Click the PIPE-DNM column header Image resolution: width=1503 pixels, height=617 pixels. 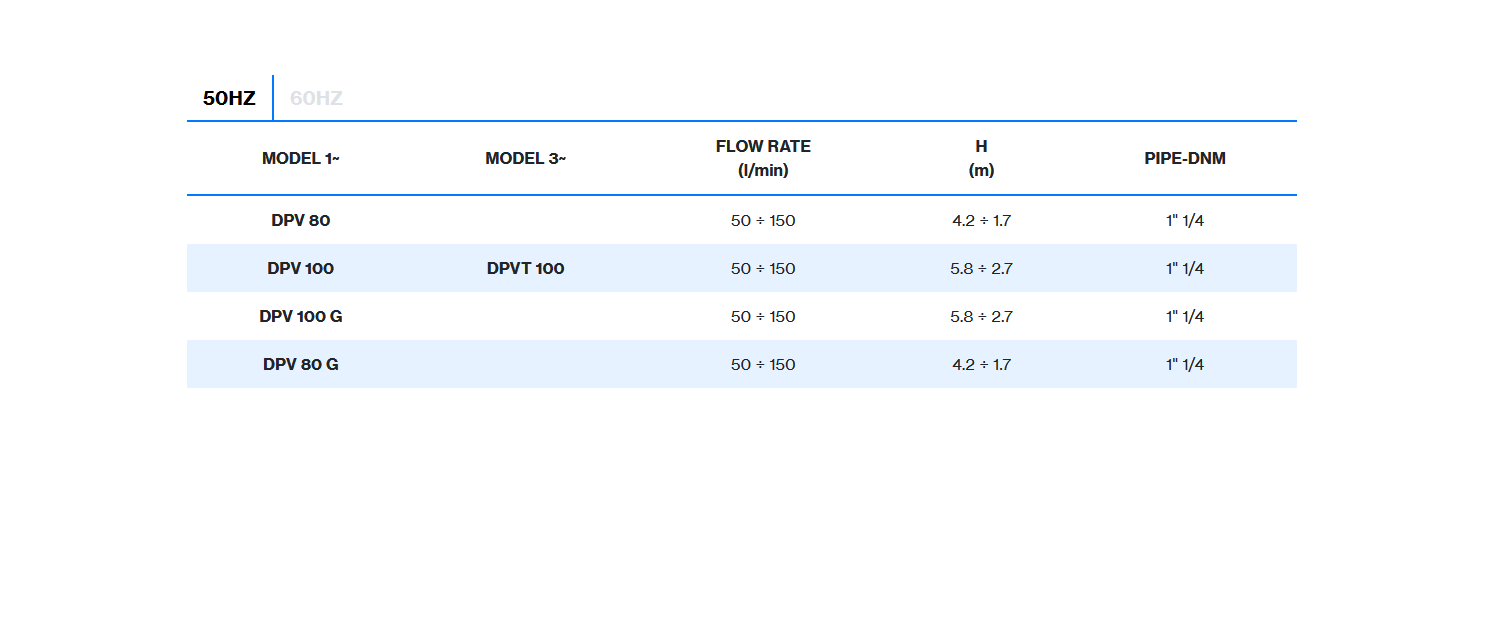(x=1185, y=158)
